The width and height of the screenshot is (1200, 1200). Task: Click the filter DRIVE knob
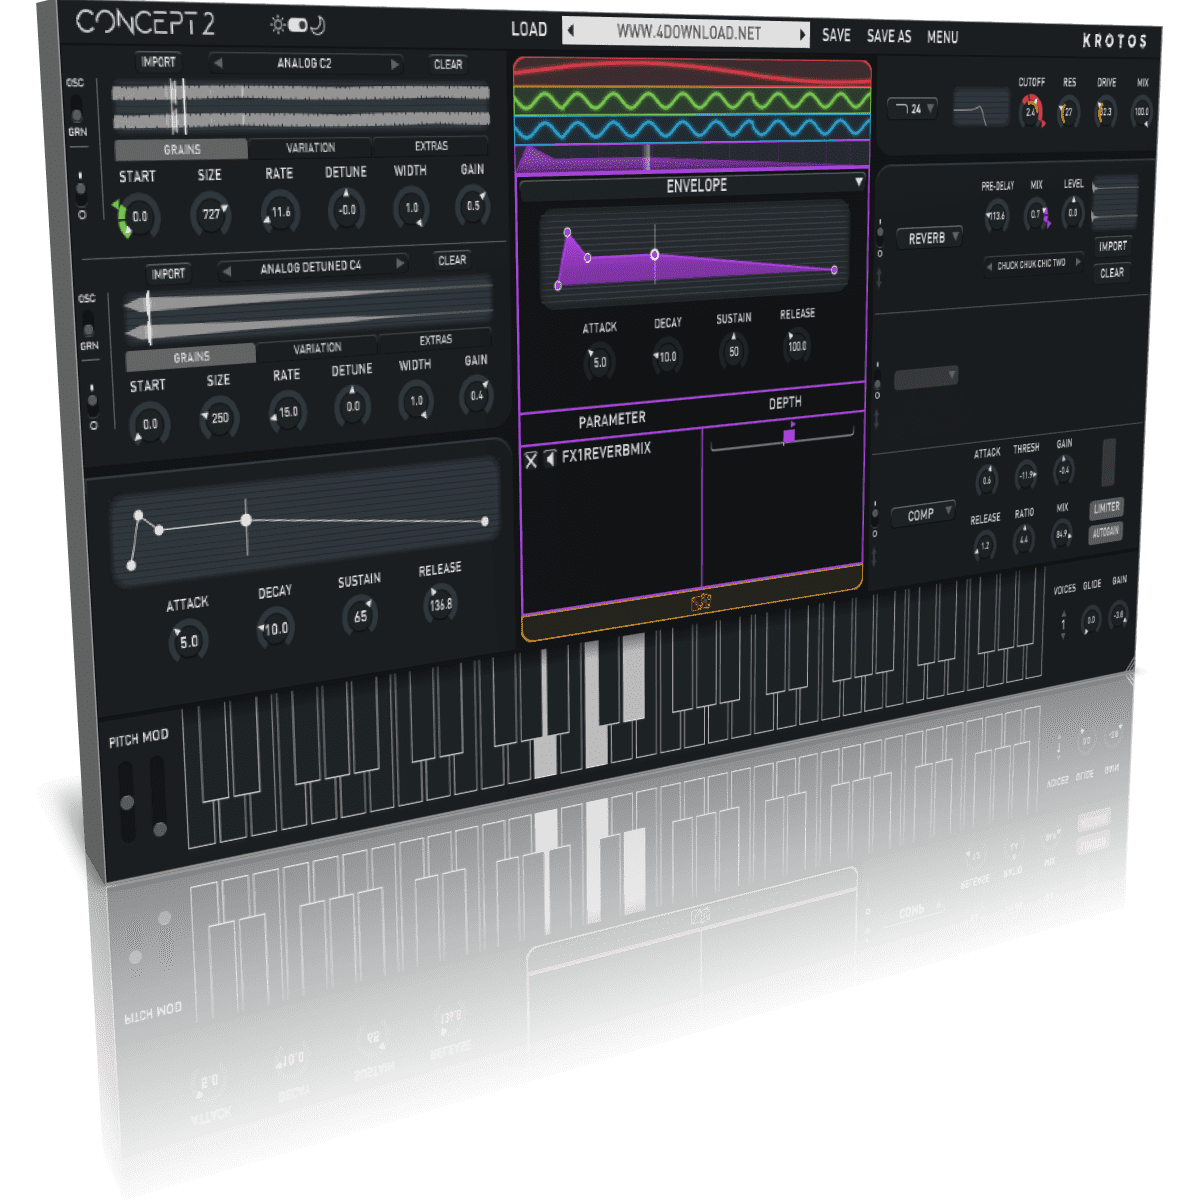1105,112
